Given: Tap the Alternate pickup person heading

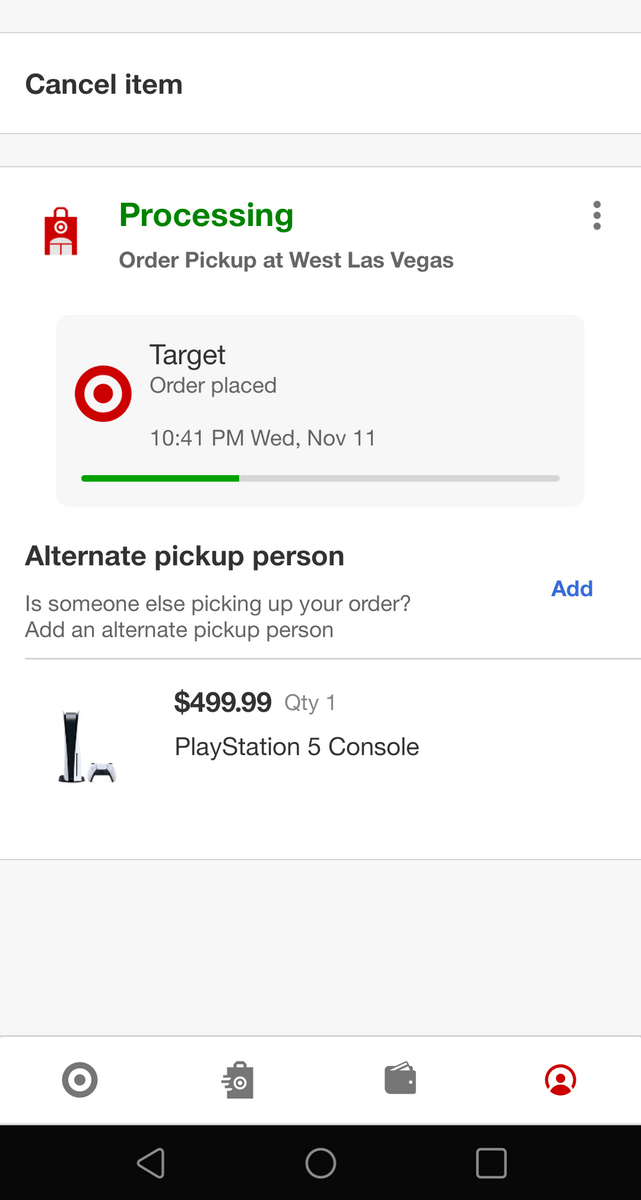Looking at the screenshot, I should click(x=185, y=557).
